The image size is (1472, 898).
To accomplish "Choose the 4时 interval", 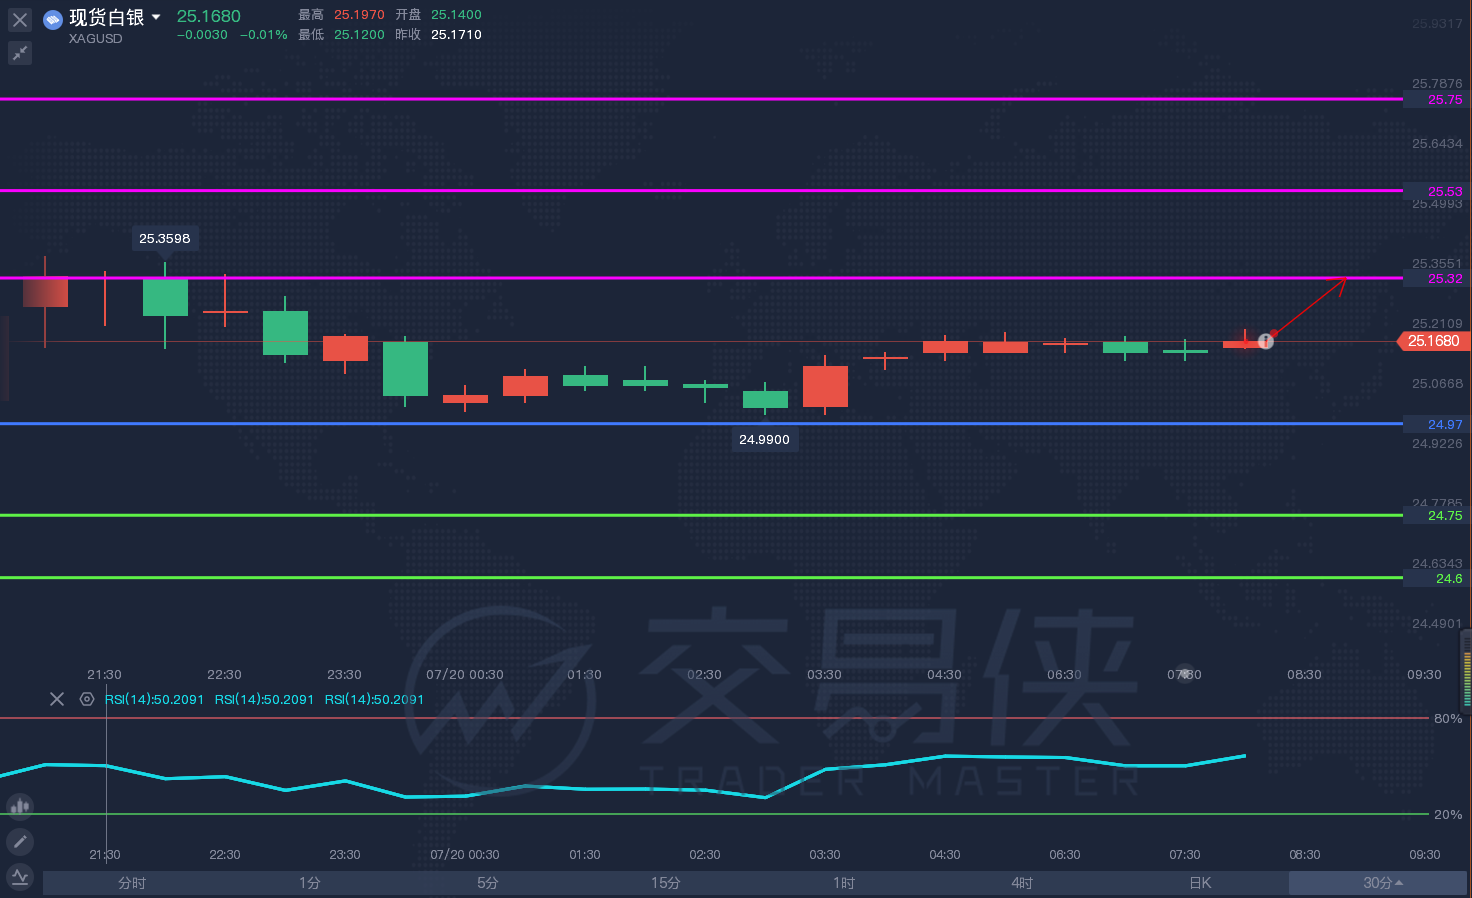I will pos(1022,883).
